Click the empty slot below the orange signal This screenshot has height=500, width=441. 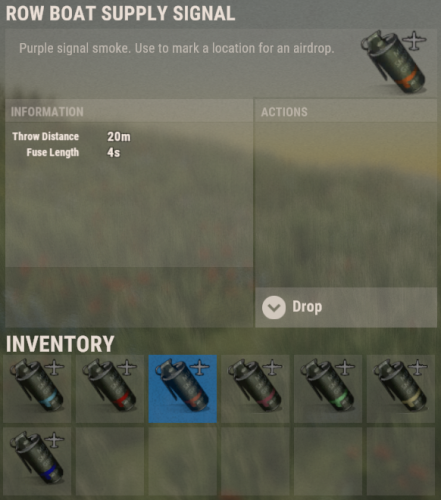coord(183,462)
